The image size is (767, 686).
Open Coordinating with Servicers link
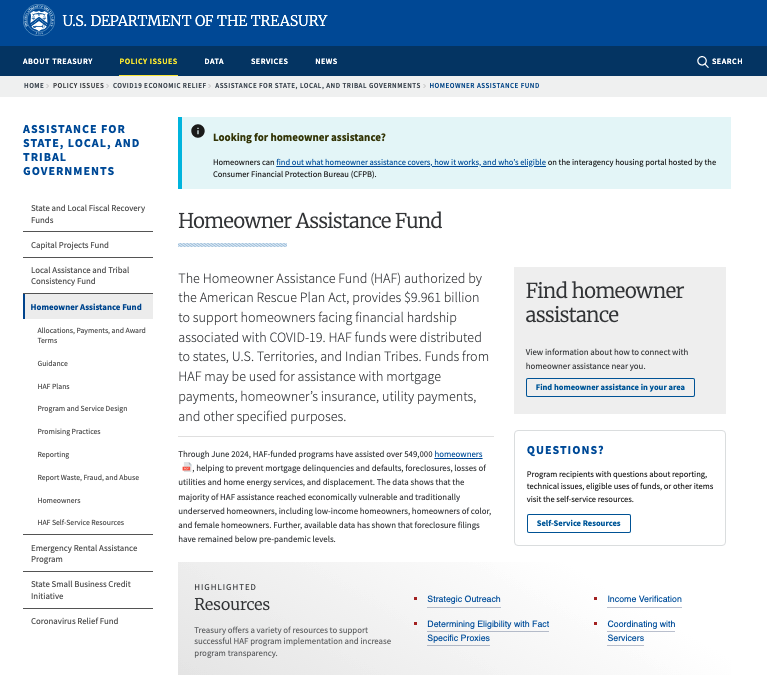click(x=641, y=631)
